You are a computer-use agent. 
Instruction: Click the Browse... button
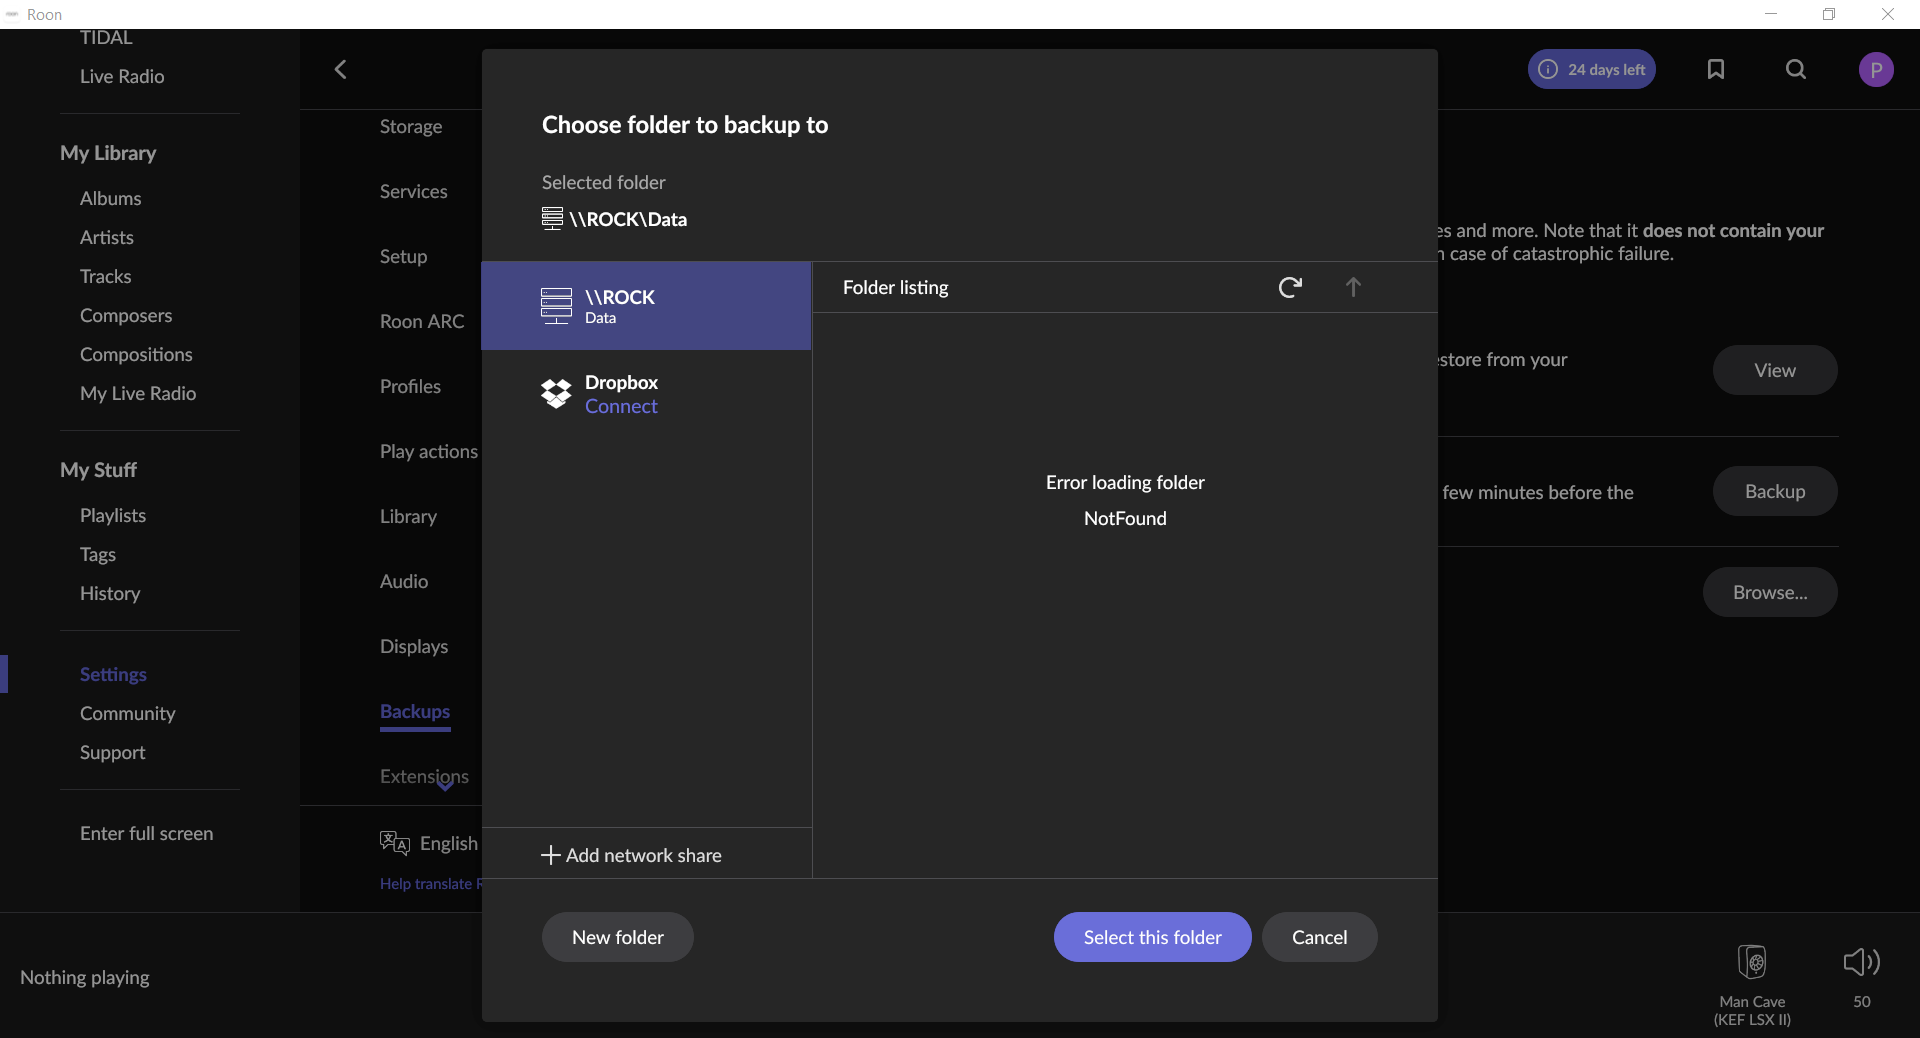click(1770, 592)
